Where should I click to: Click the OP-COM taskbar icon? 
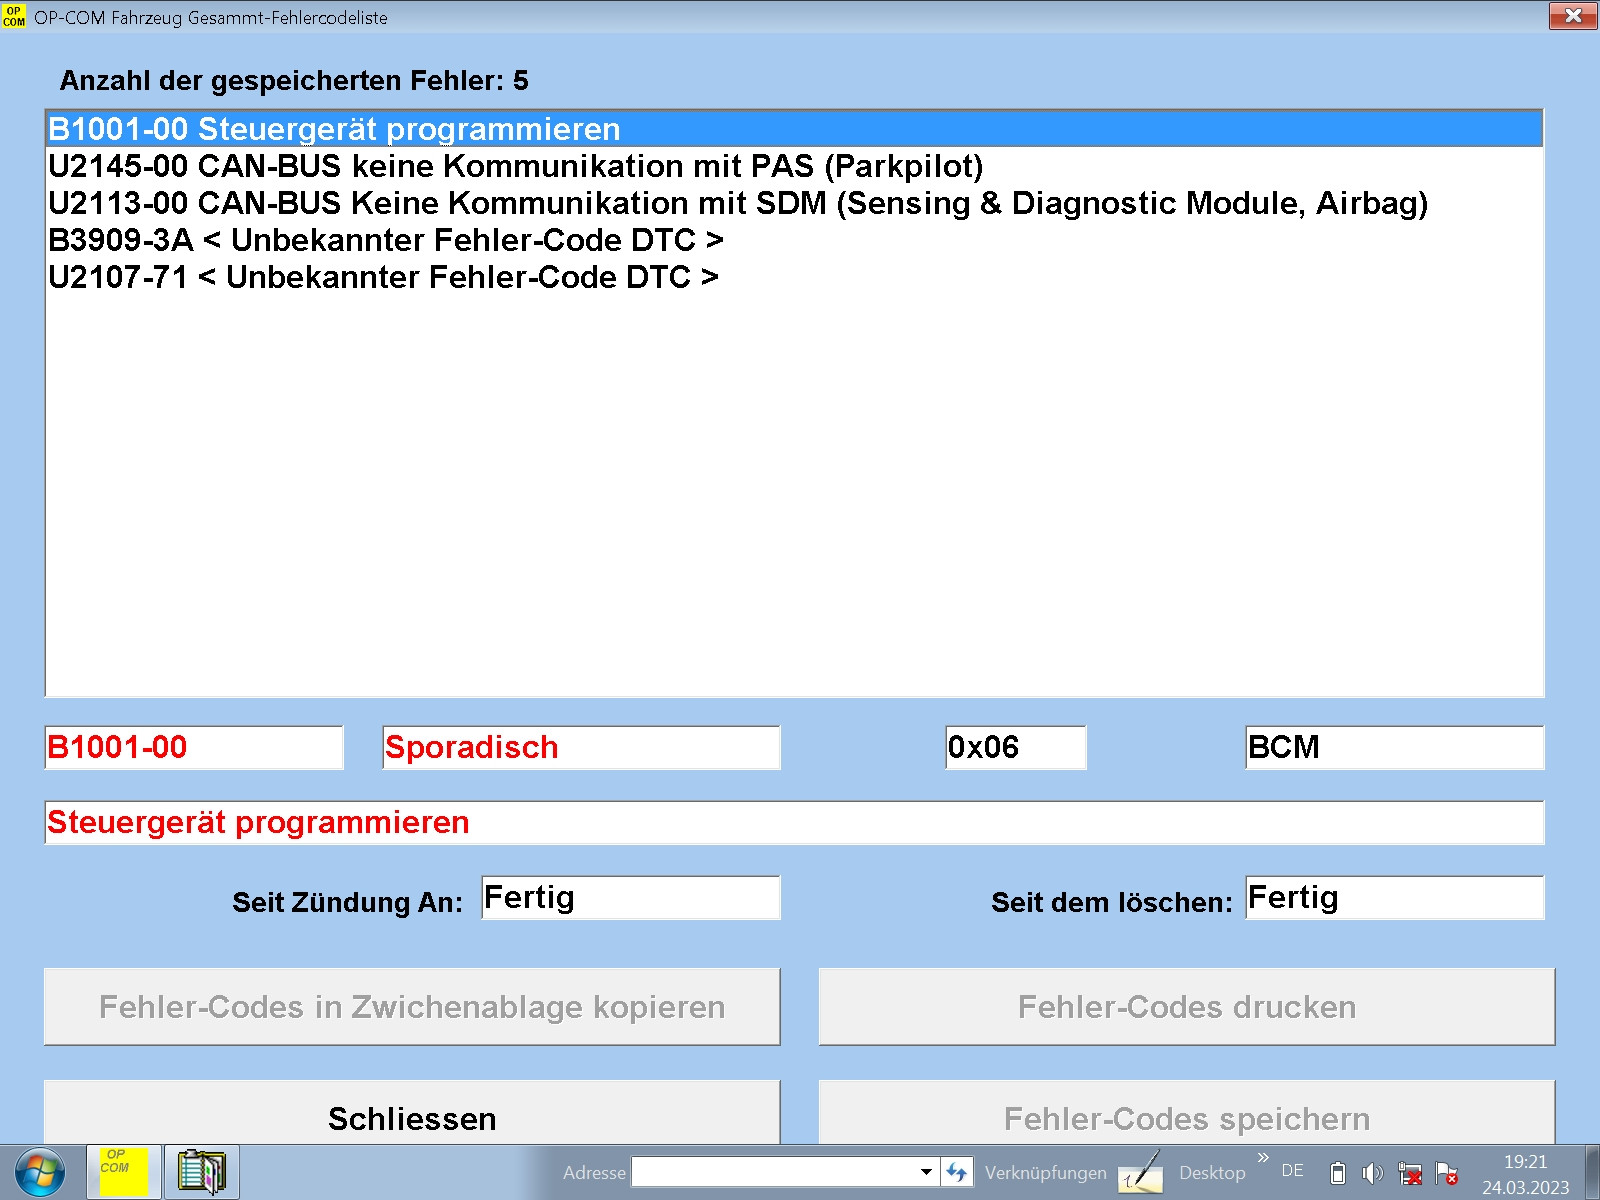[123, 1172]
